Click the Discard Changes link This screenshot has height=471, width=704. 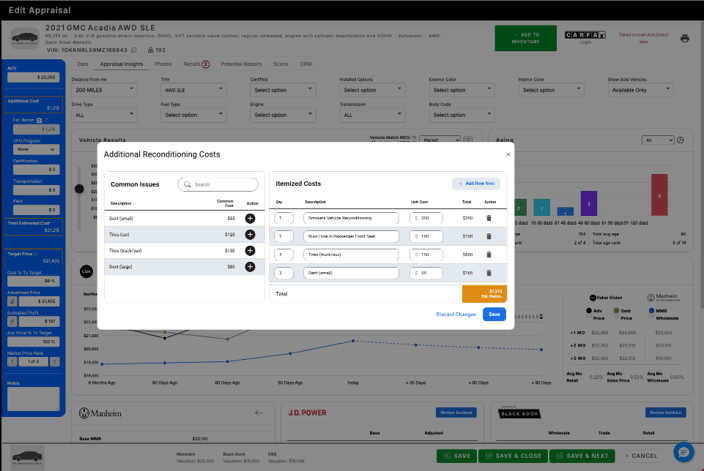(456, 314)
